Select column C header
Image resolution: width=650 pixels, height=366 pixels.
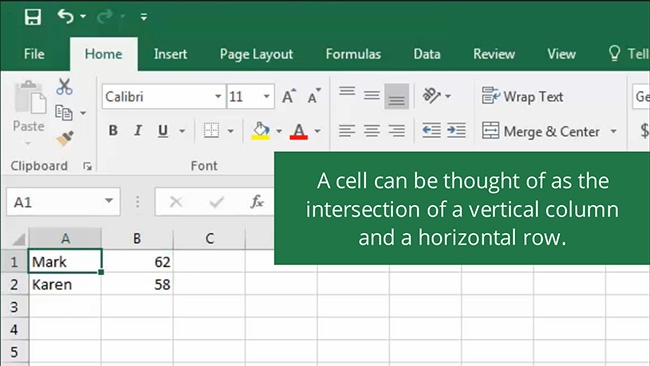(209, 238)
